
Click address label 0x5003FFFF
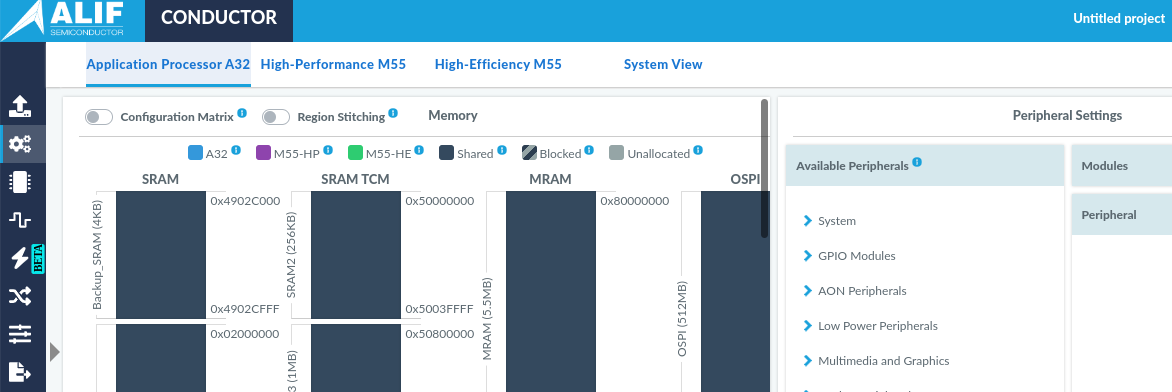point(440,309)
